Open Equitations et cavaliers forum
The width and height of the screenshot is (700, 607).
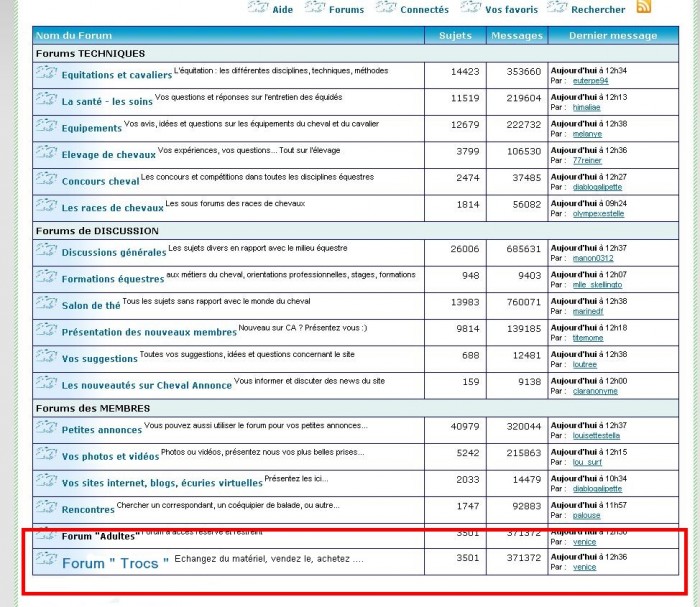click(117, 75)
